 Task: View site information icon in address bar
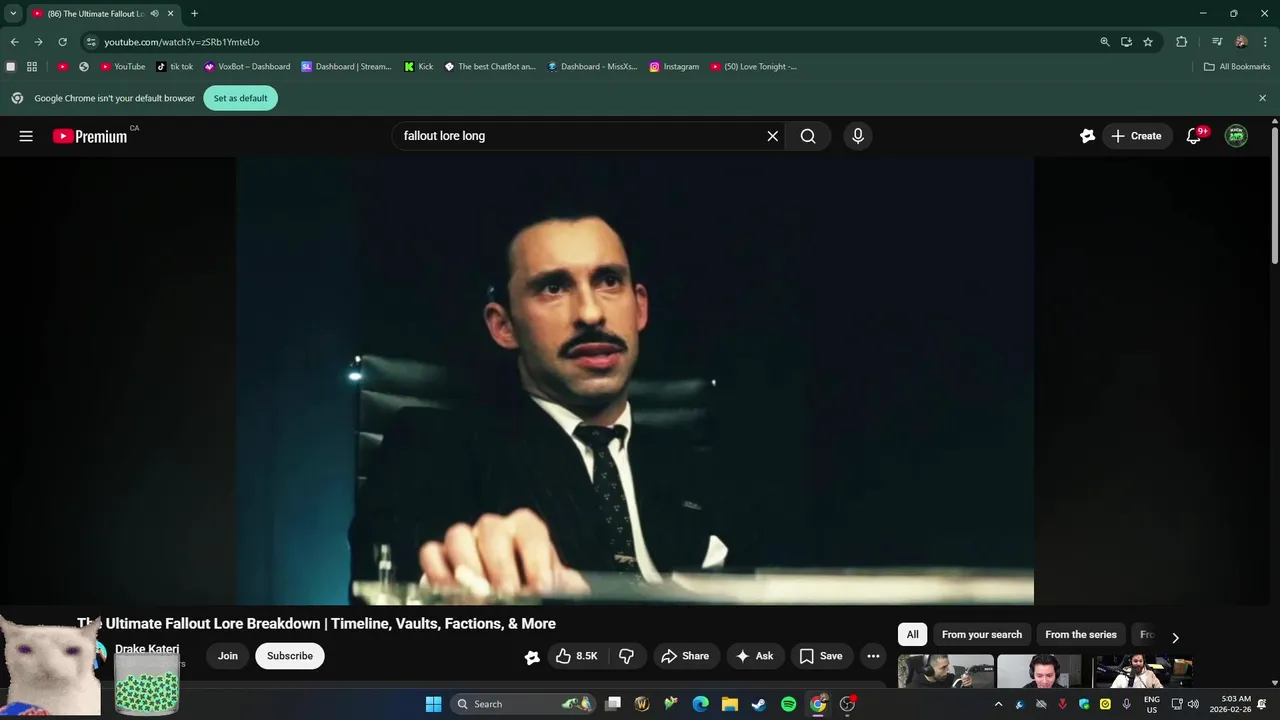[91, 42]
